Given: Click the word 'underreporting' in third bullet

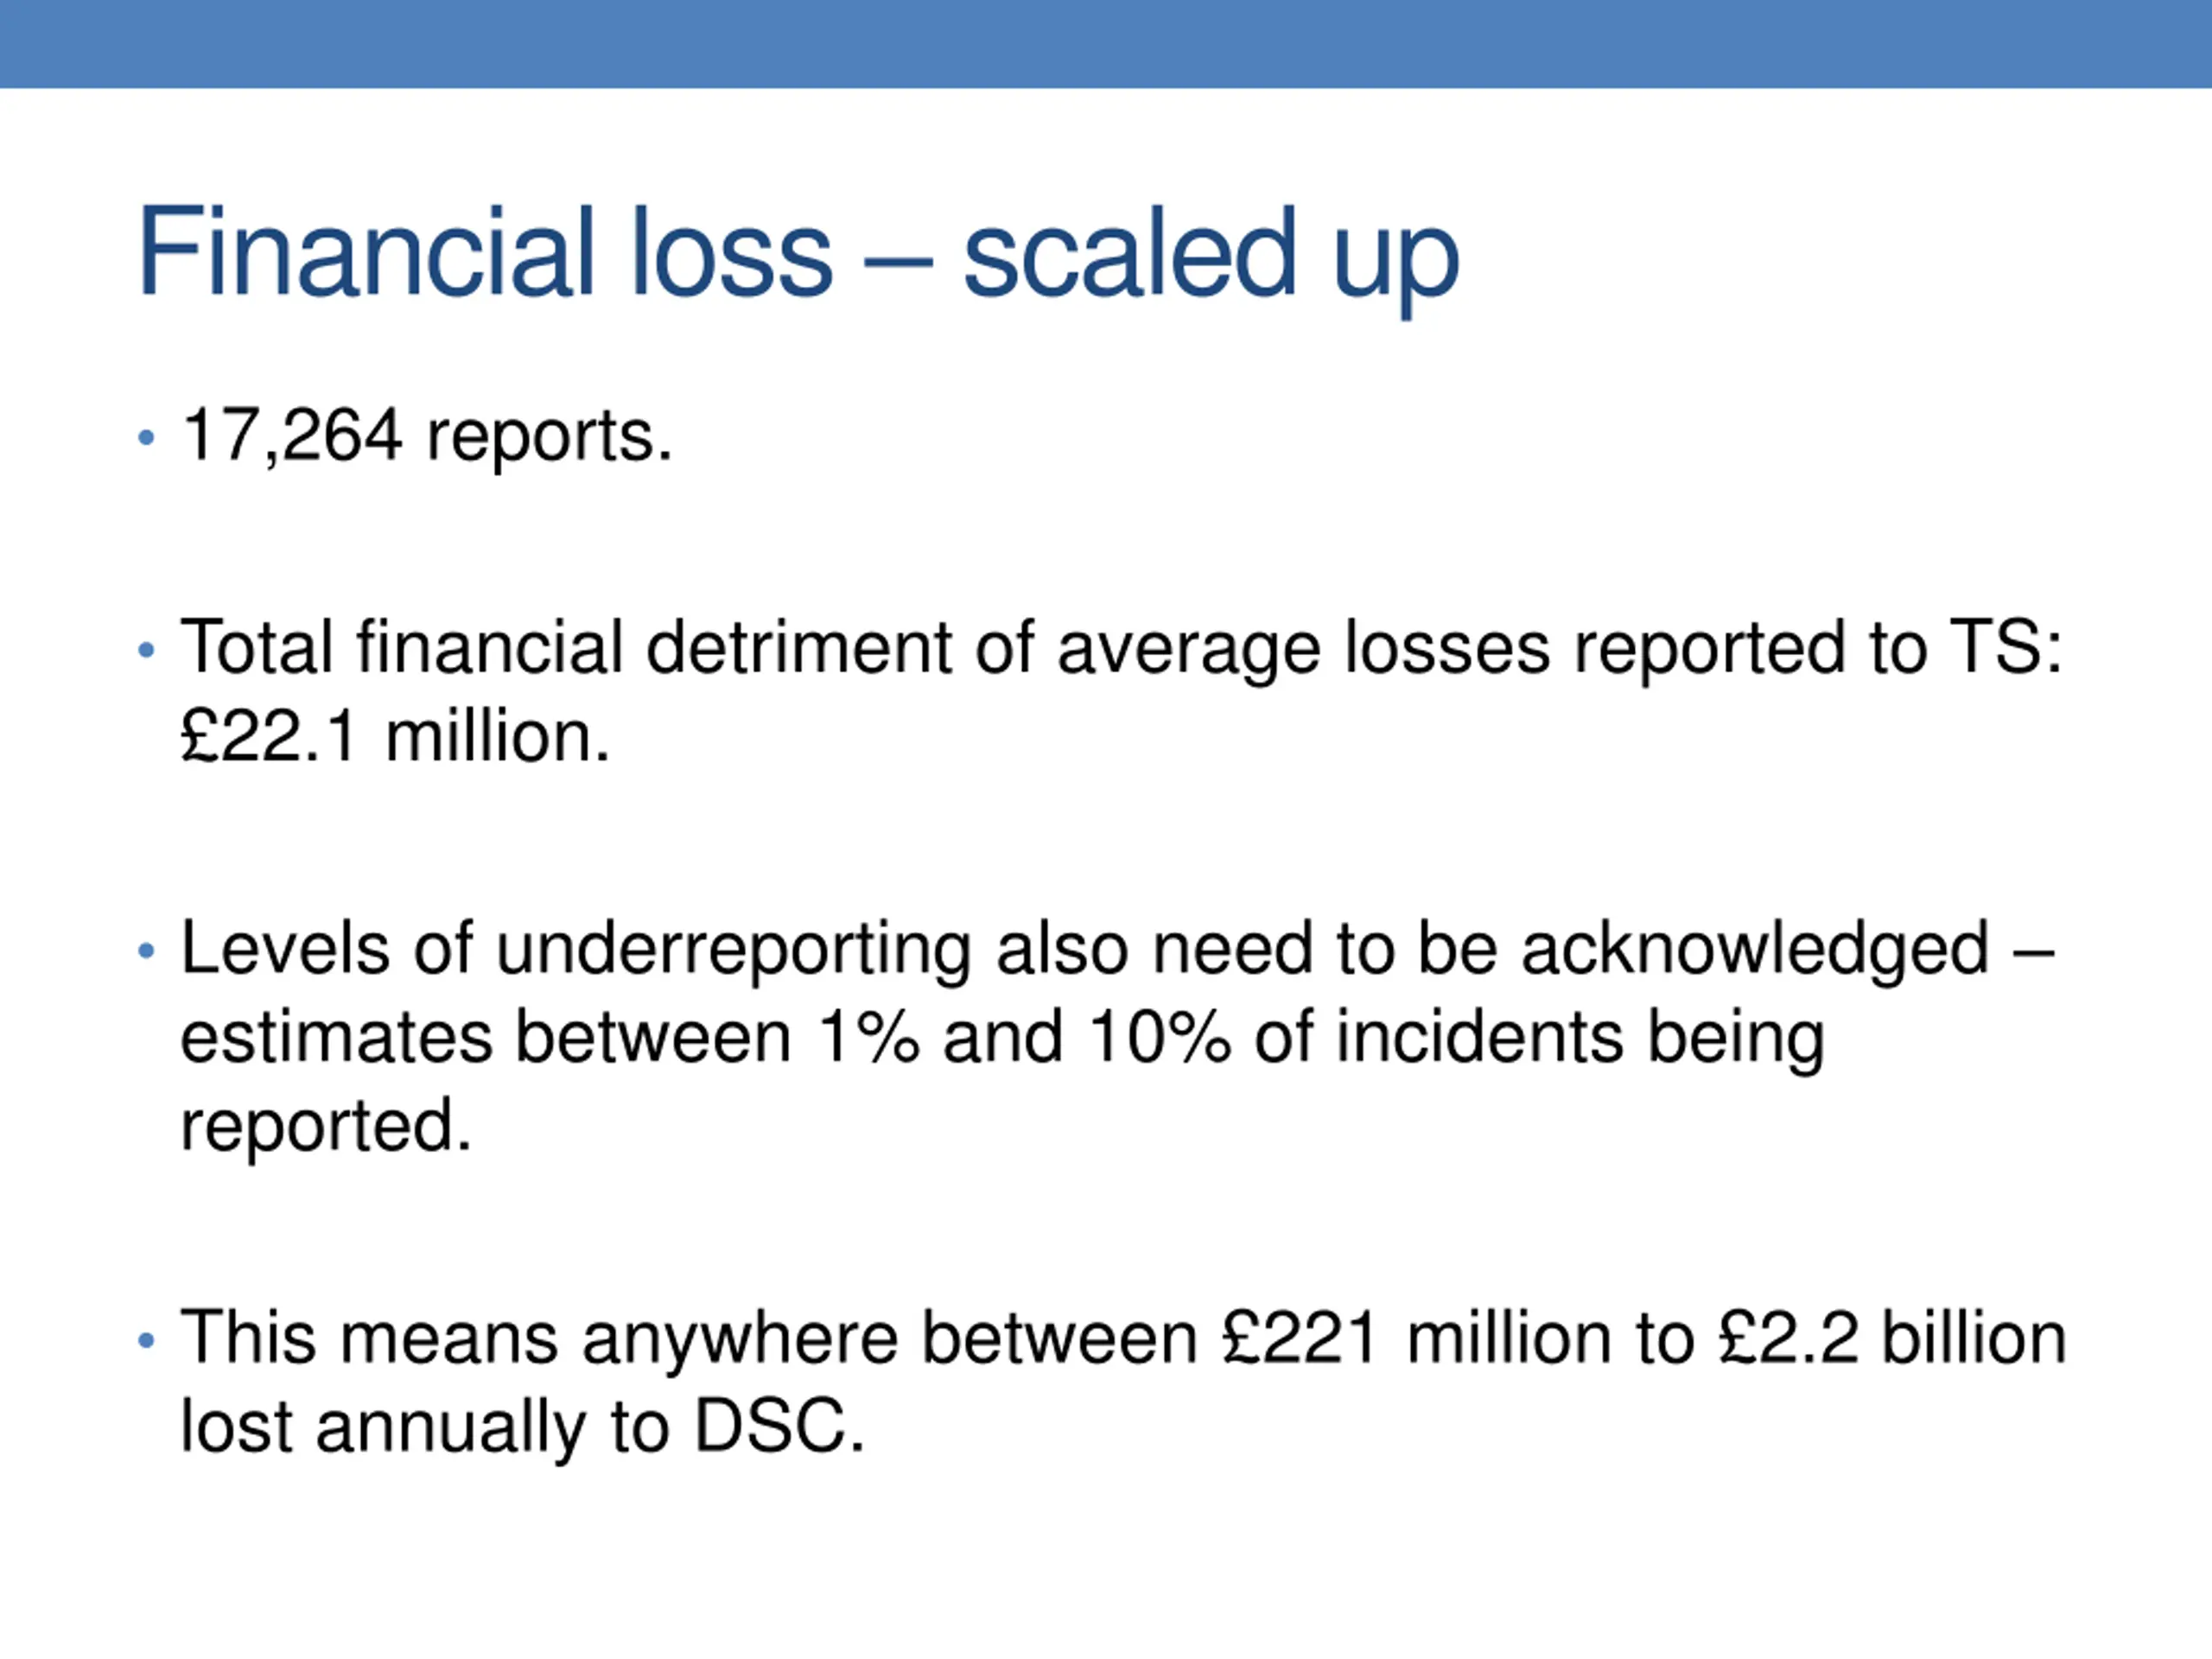Looking at the screenshot, I should 733,950.
